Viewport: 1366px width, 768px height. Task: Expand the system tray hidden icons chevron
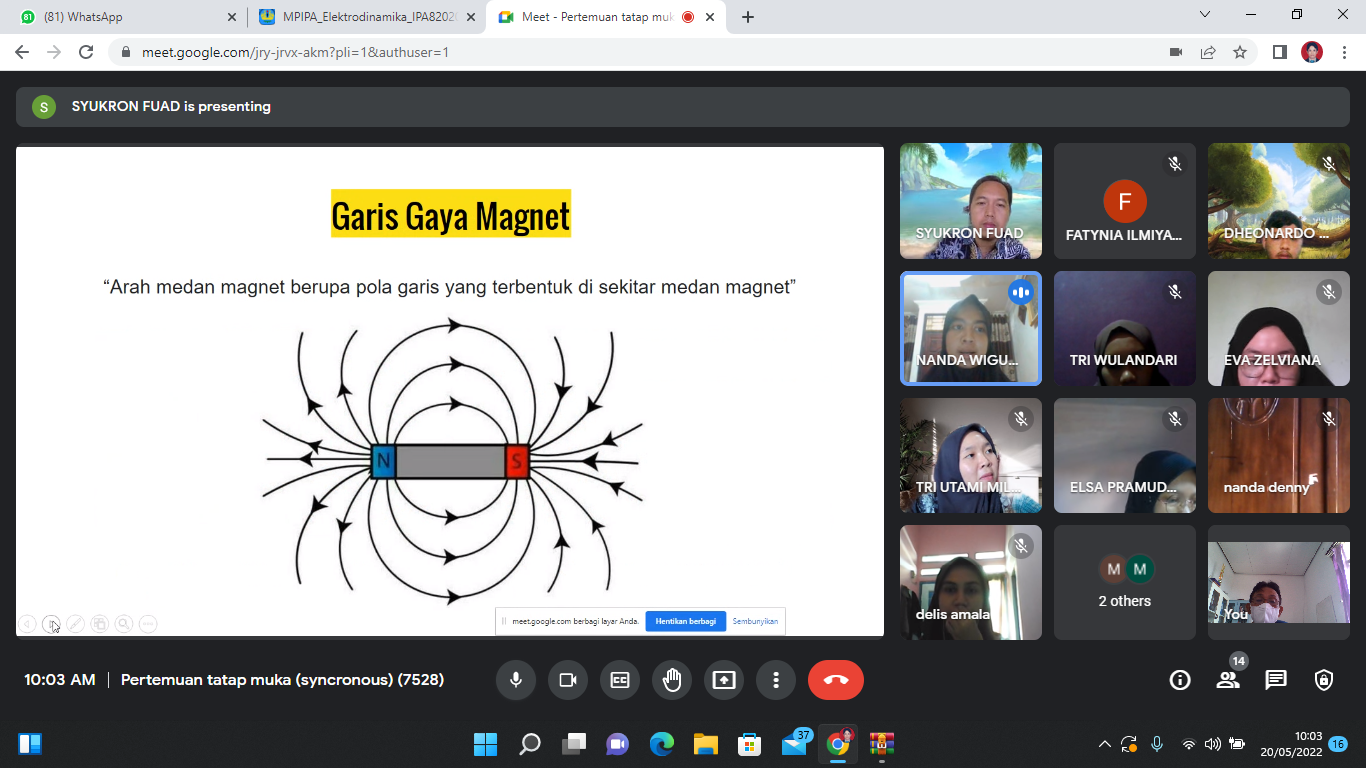1104,744
